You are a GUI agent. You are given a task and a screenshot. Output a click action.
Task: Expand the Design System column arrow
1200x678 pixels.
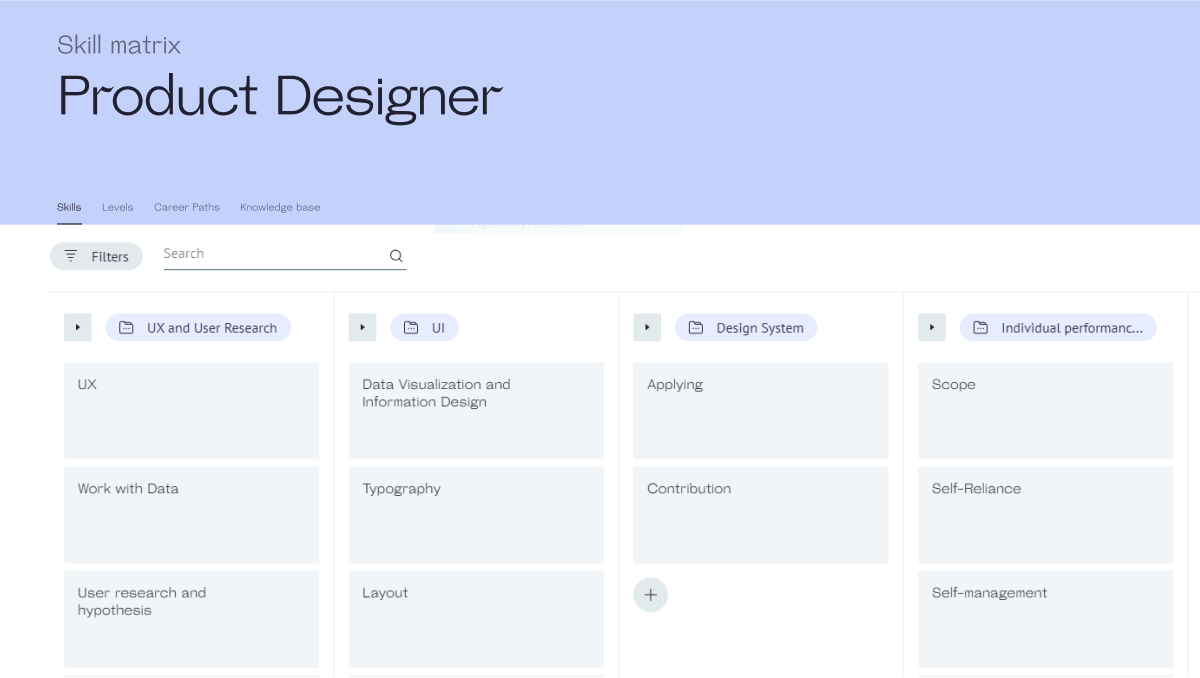647,327
